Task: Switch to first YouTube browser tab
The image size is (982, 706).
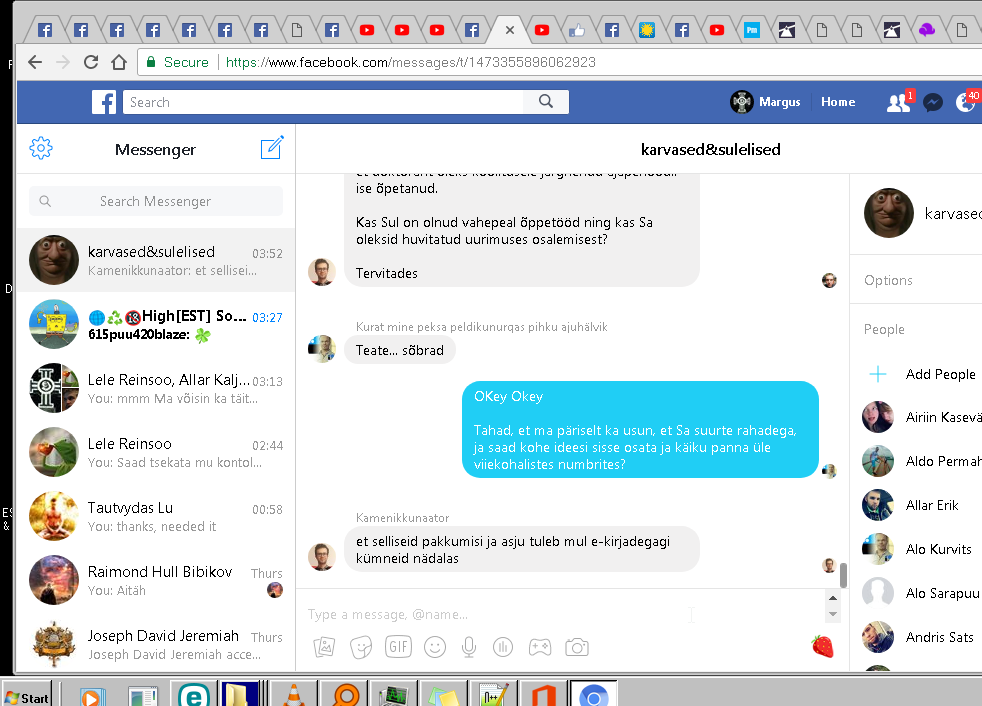Action: point(367,30)
